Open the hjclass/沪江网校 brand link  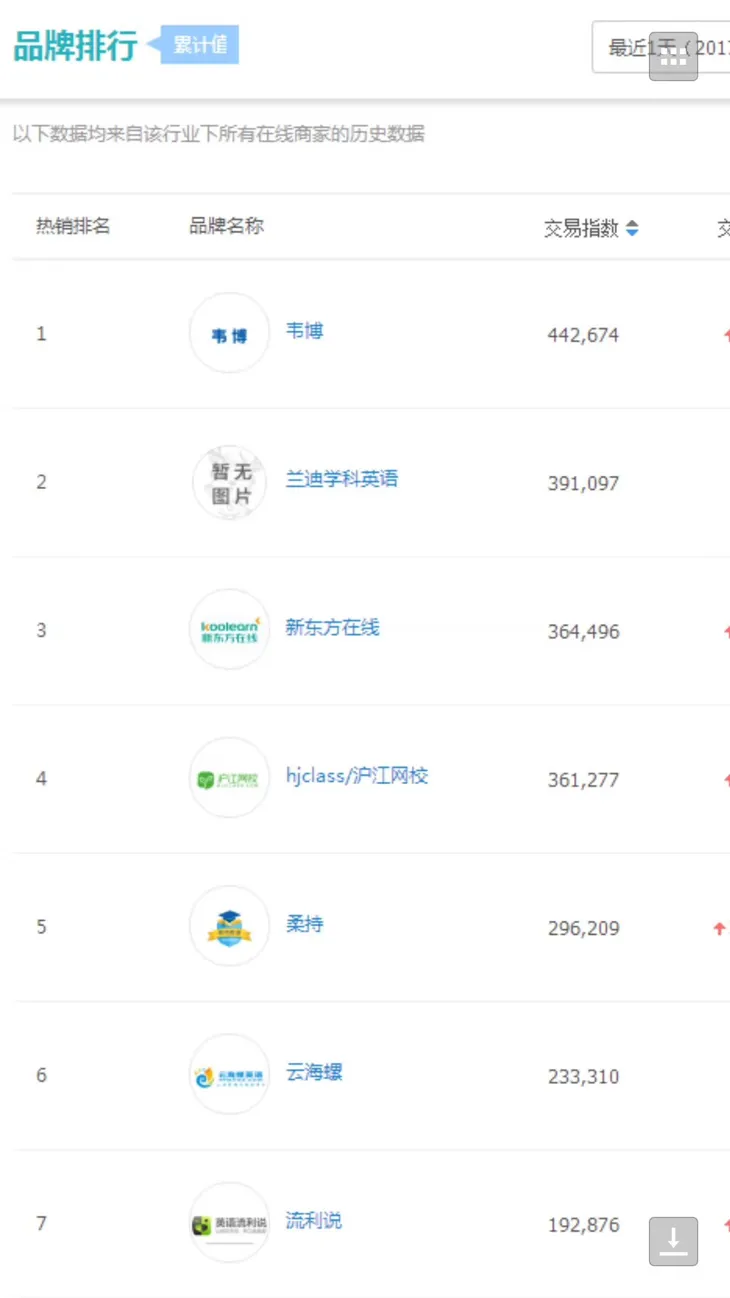pyautogui.click(x=356, y=776)
